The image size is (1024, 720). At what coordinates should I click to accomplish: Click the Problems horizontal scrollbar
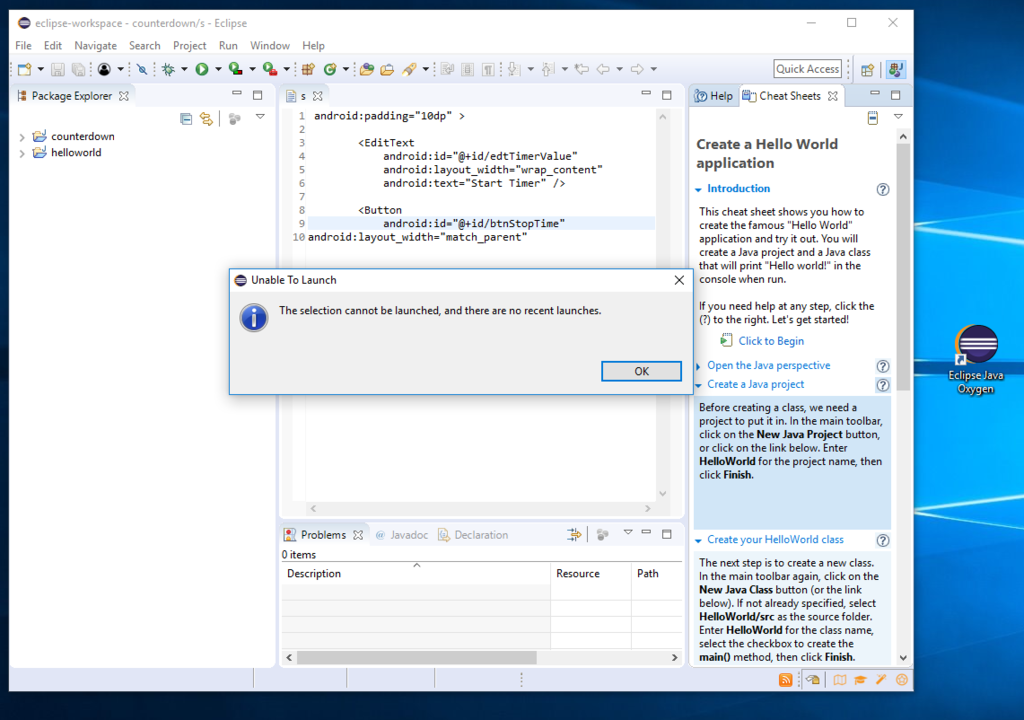tap(417, 658)
